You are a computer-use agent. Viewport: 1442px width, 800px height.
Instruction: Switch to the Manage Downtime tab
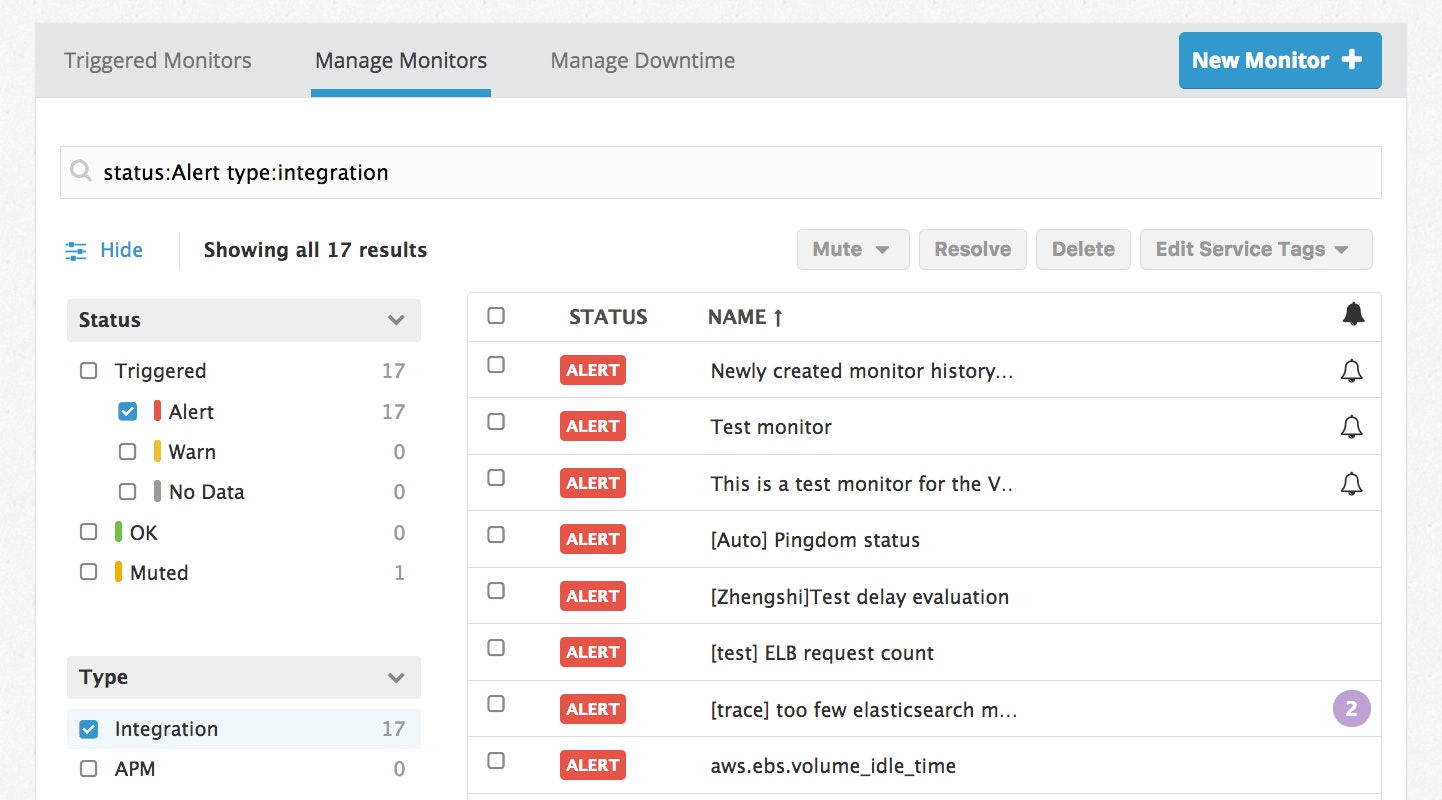pos(641,60)
